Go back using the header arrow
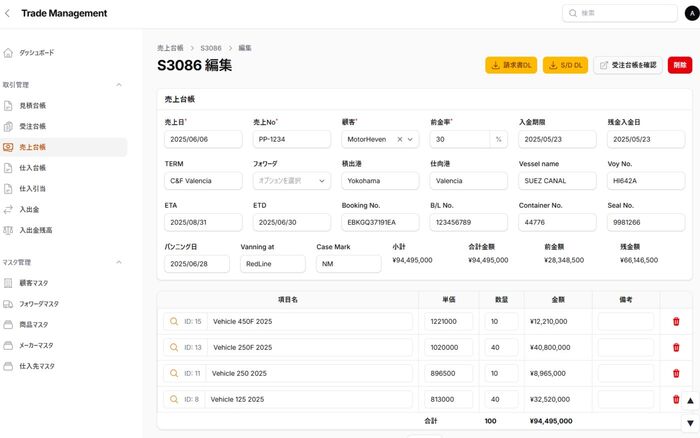This screenshot has width=700, height=438. (x=7, y=13)
